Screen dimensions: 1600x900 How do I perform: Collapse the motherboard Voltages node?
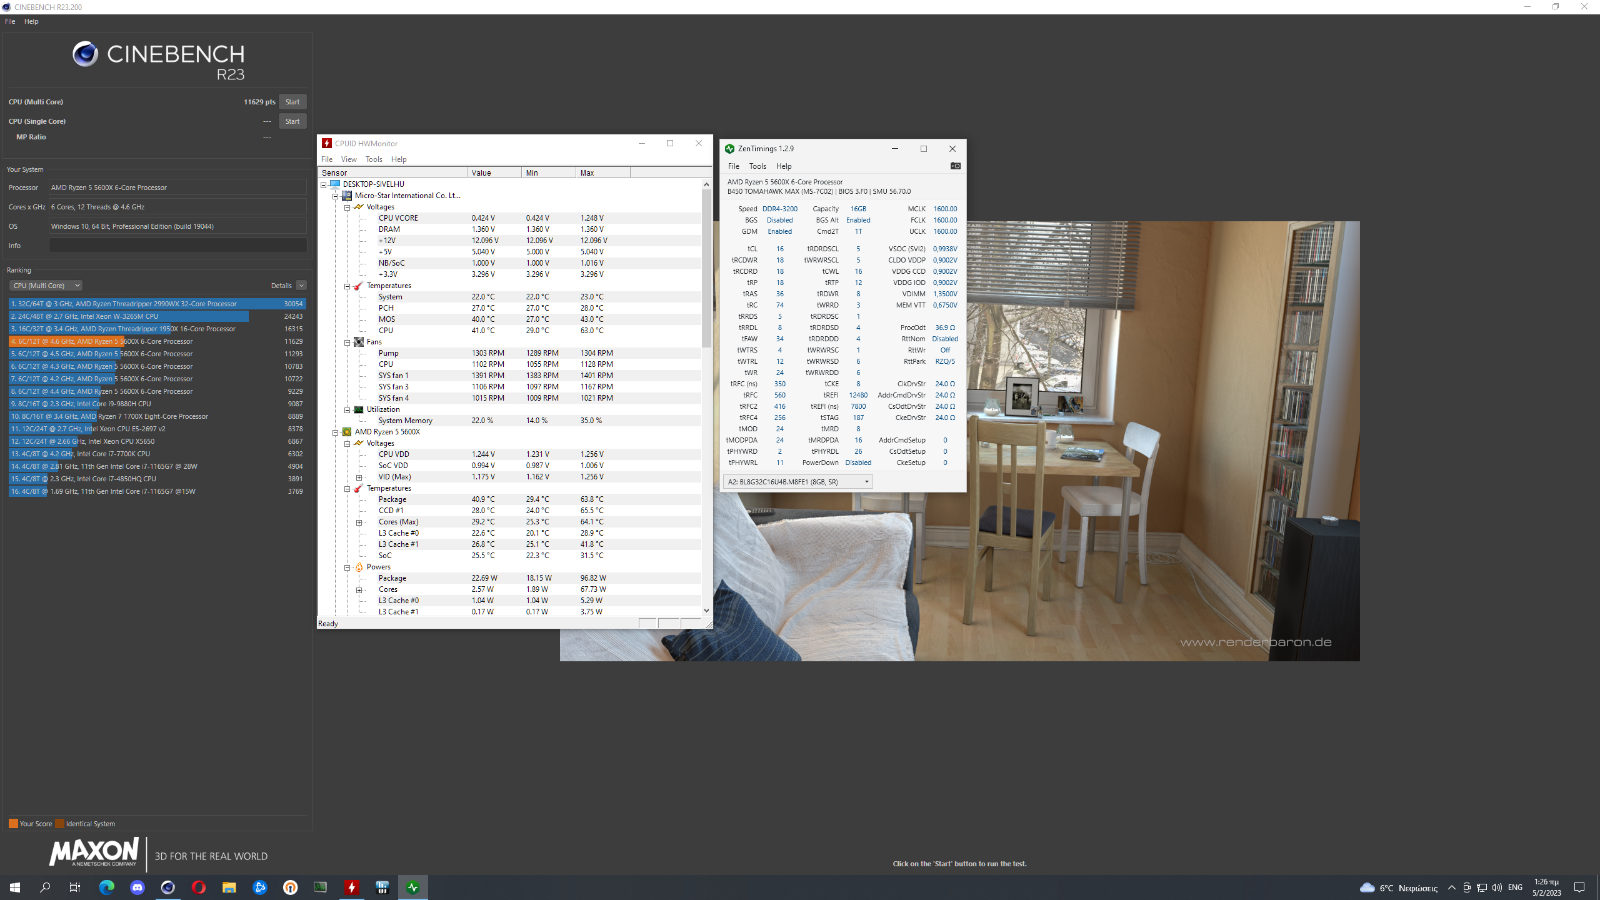[347, 207]
